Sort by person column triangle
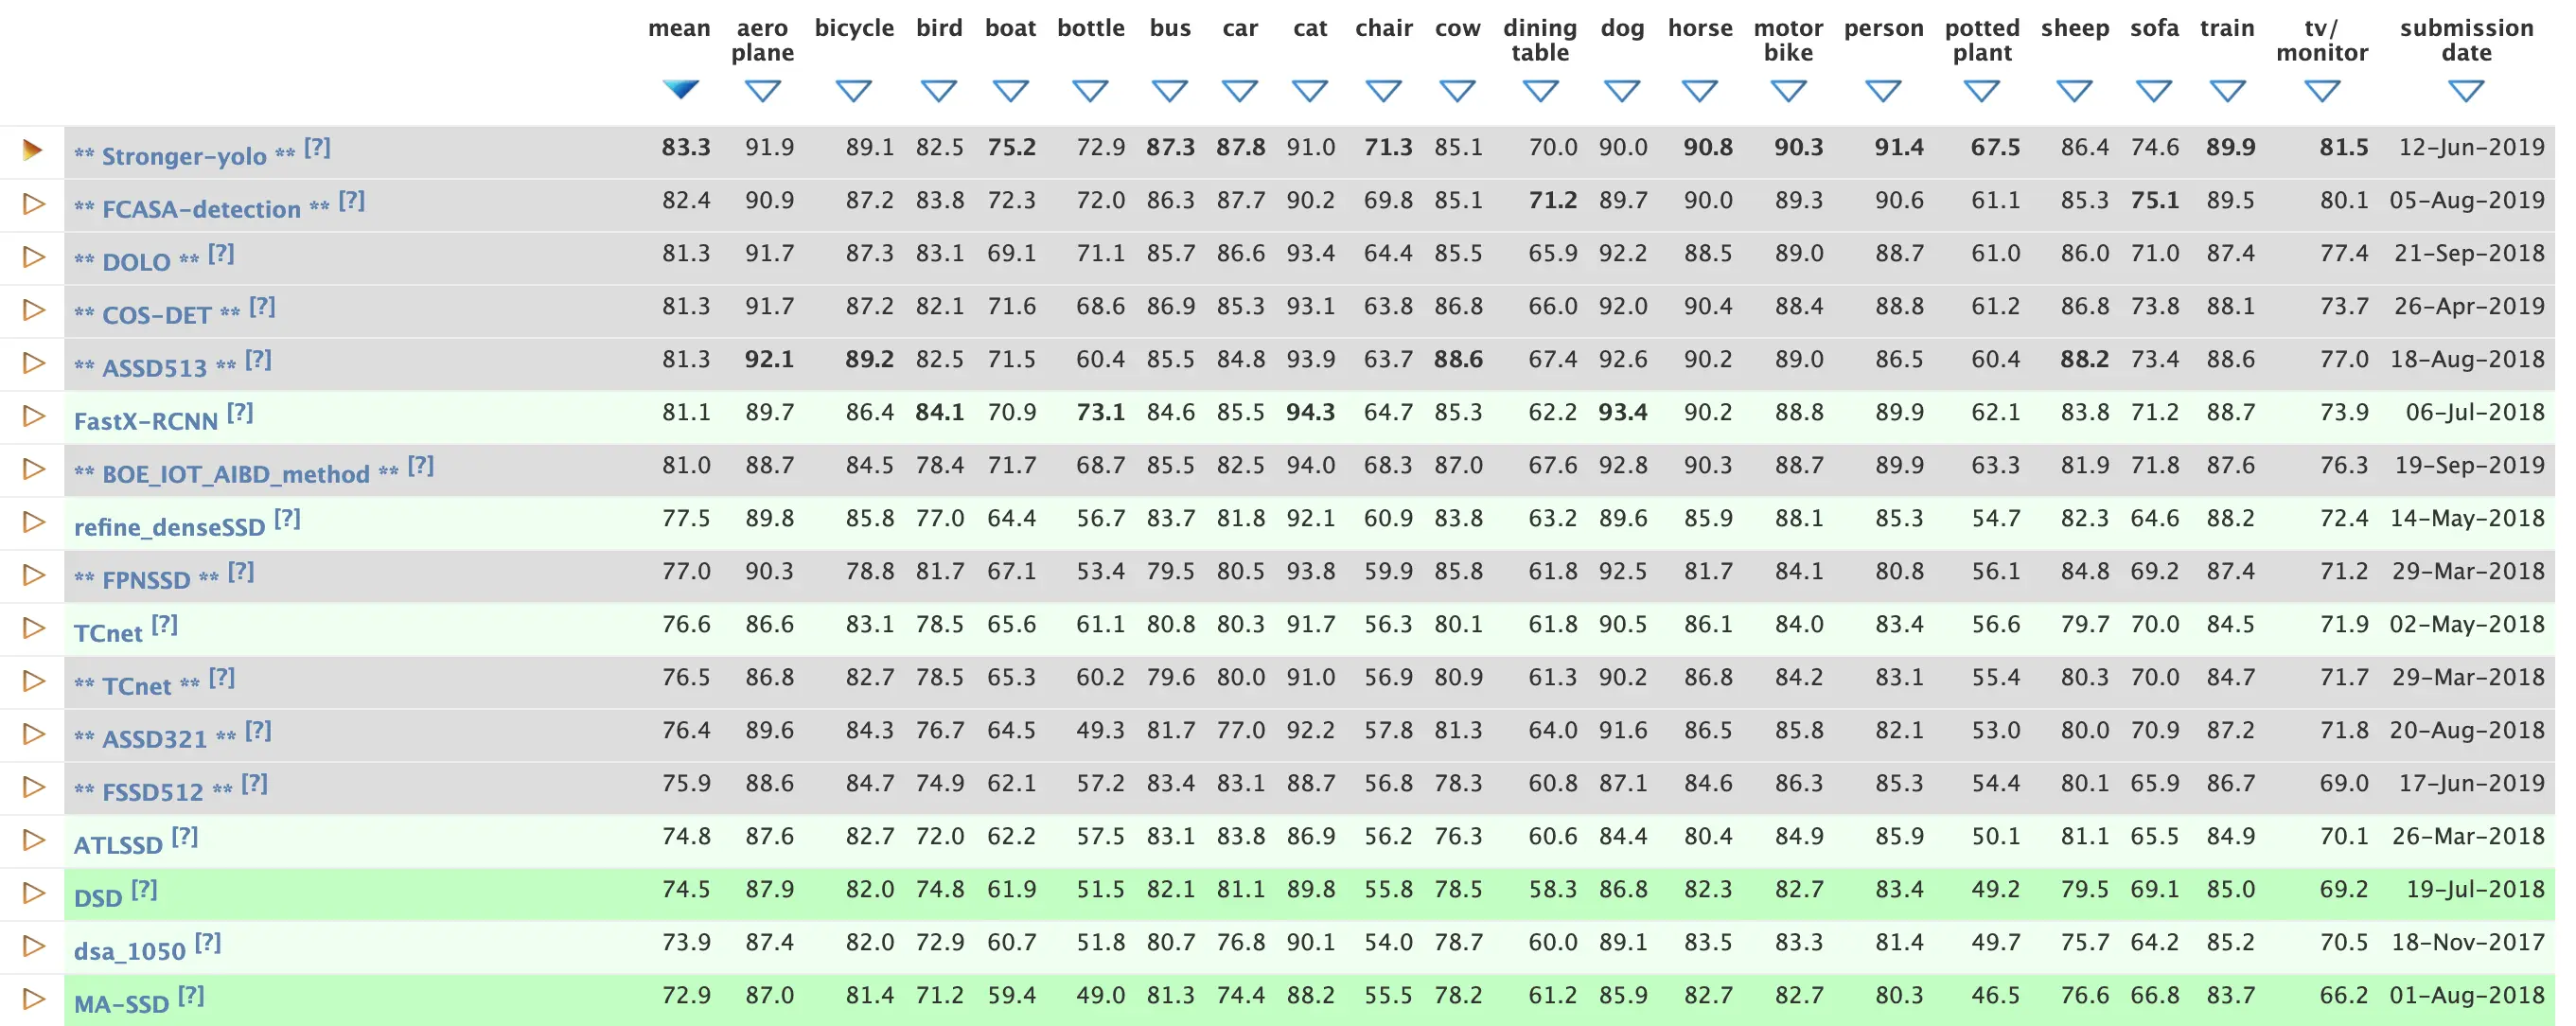Viewport: 2576px width, 1026px height. click(1883, 91)
